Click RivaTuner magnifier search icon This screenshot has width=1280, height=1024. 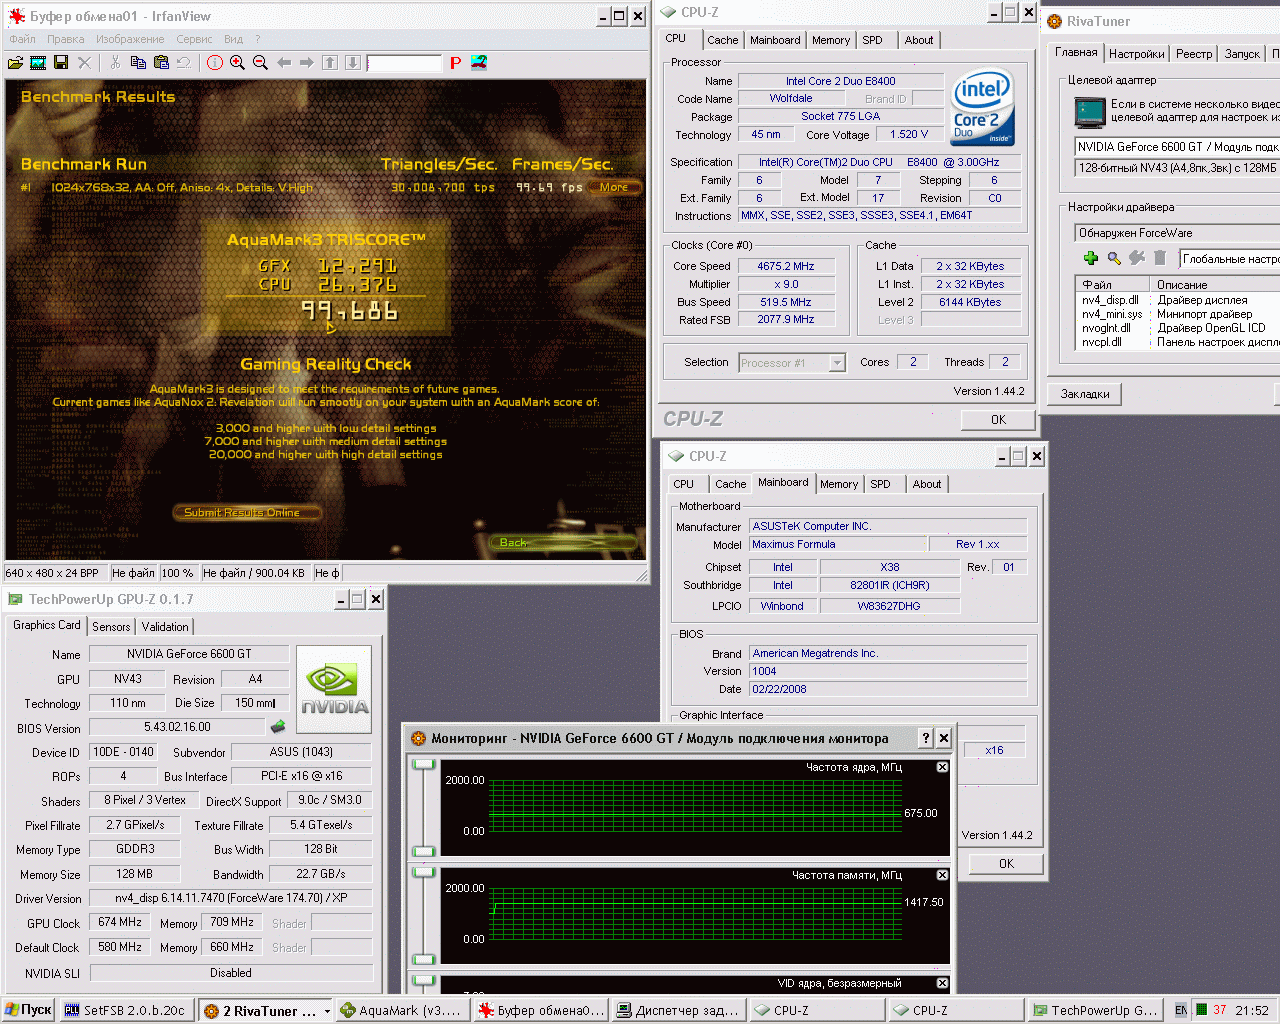pyautogui.click(x=1114, y=258)
